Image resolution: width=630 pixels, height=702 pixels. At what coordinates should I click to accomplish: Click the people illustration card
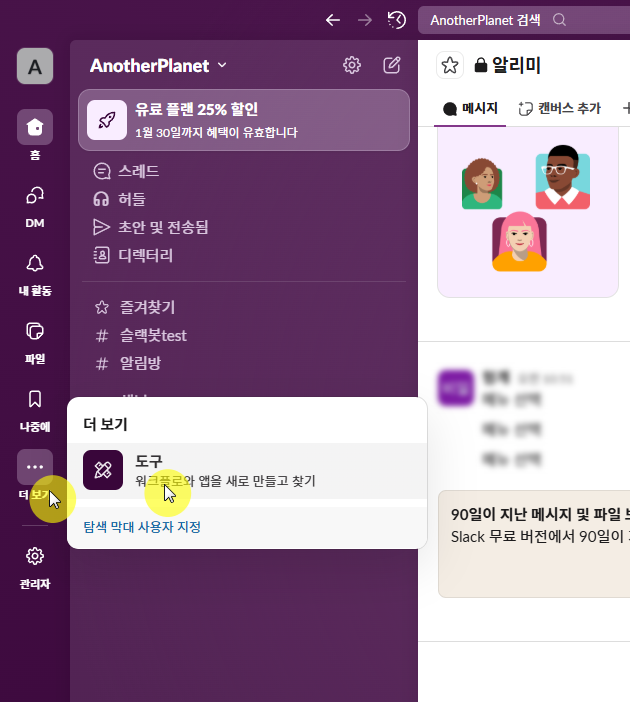[x=528, y=212]
